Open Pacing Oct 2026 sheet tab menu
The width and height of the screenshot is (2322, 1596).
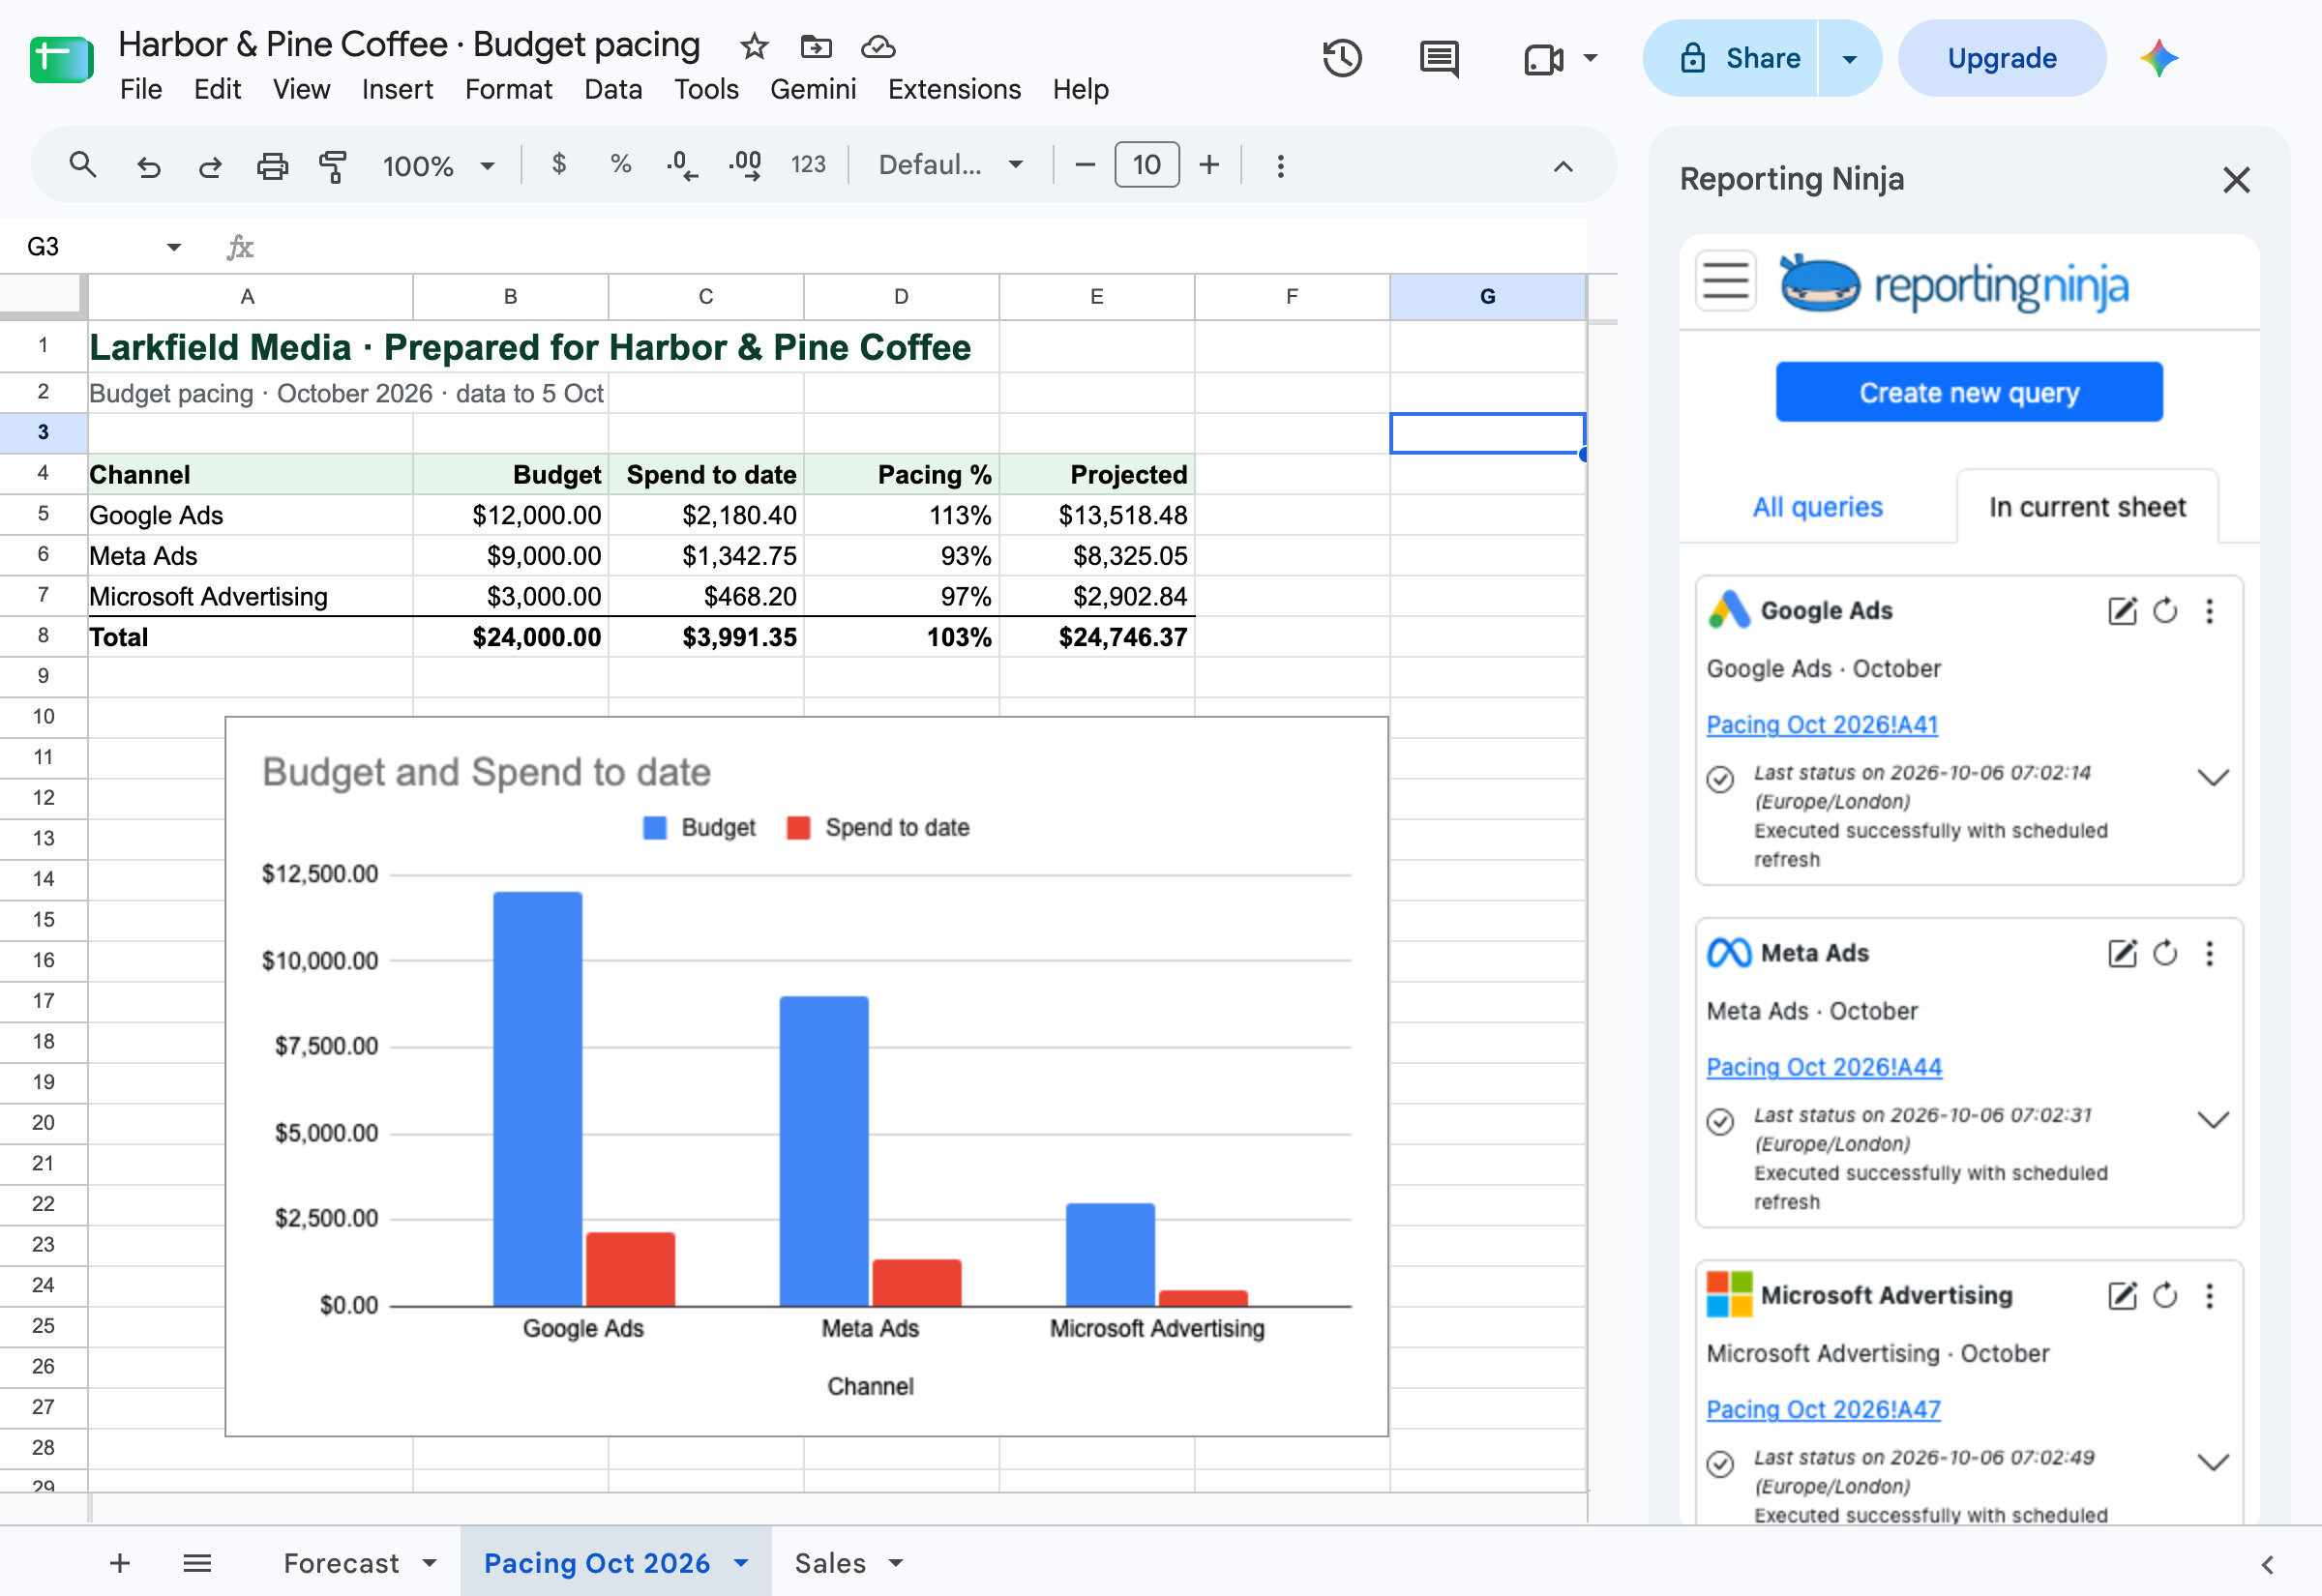741,1563
